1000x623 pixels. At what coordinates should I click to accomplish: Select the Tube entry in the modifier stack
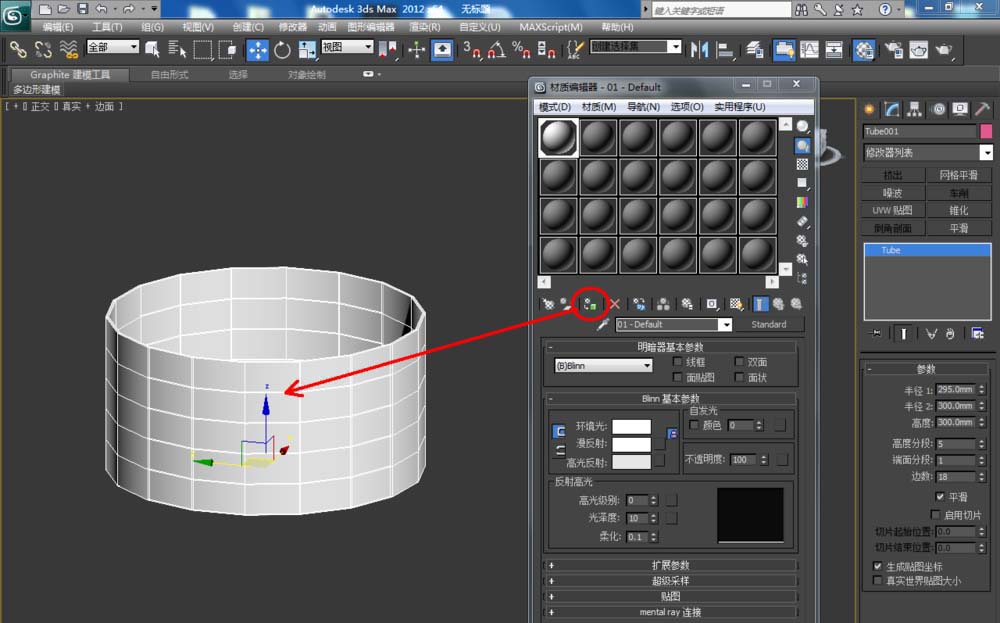coord(889,250)
